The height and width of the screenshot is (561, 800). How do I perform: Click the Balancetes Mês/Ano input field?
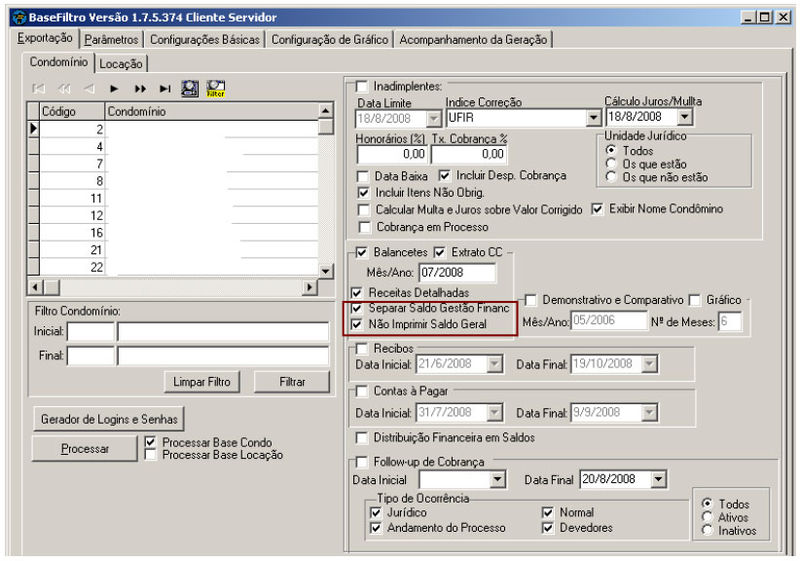(x=457, y=272)
